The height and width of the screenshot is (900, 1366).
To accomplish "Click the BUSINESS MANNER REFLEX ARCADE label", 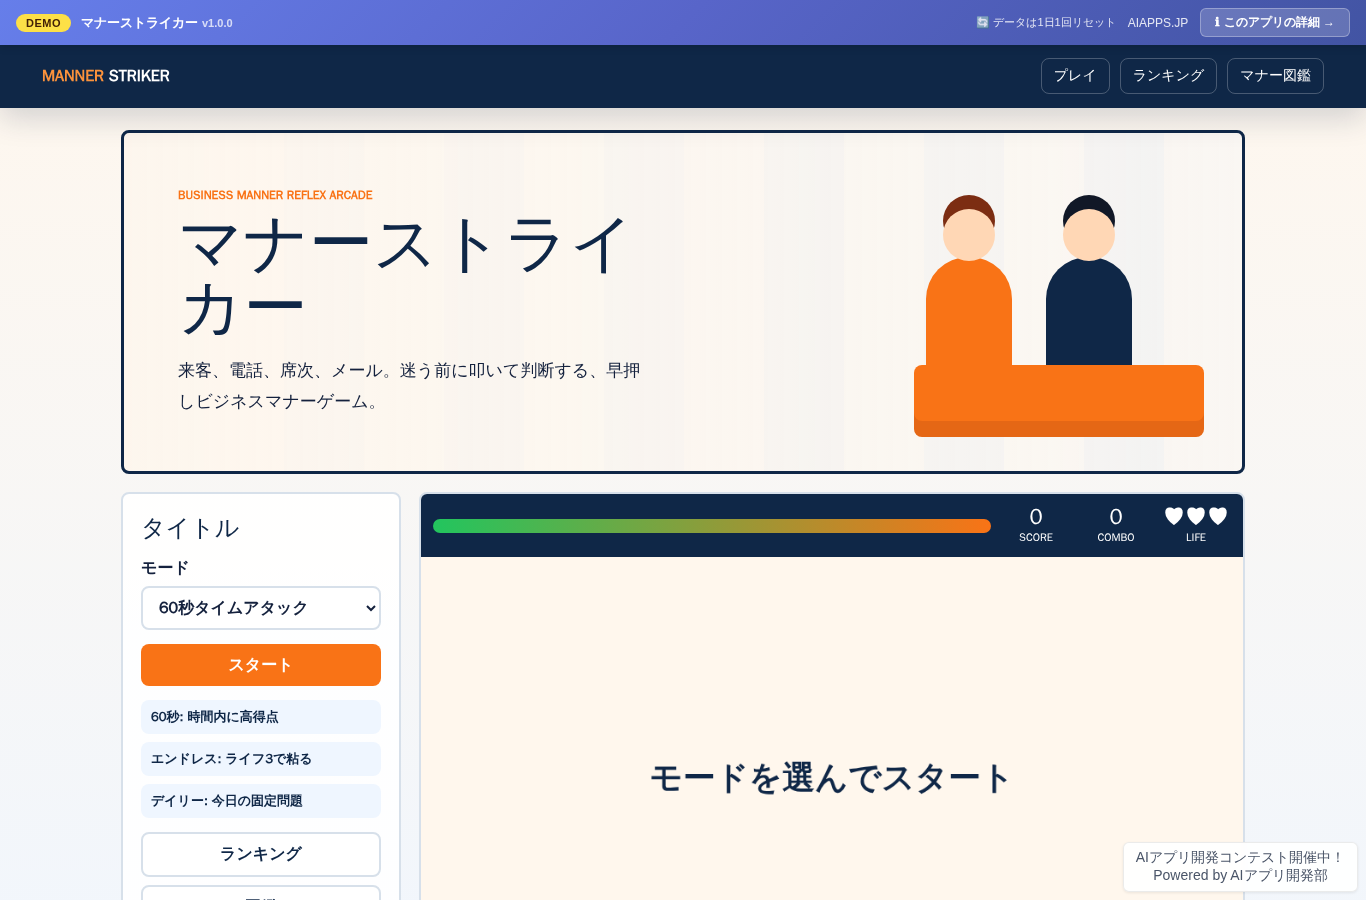I will coord(275,195).
